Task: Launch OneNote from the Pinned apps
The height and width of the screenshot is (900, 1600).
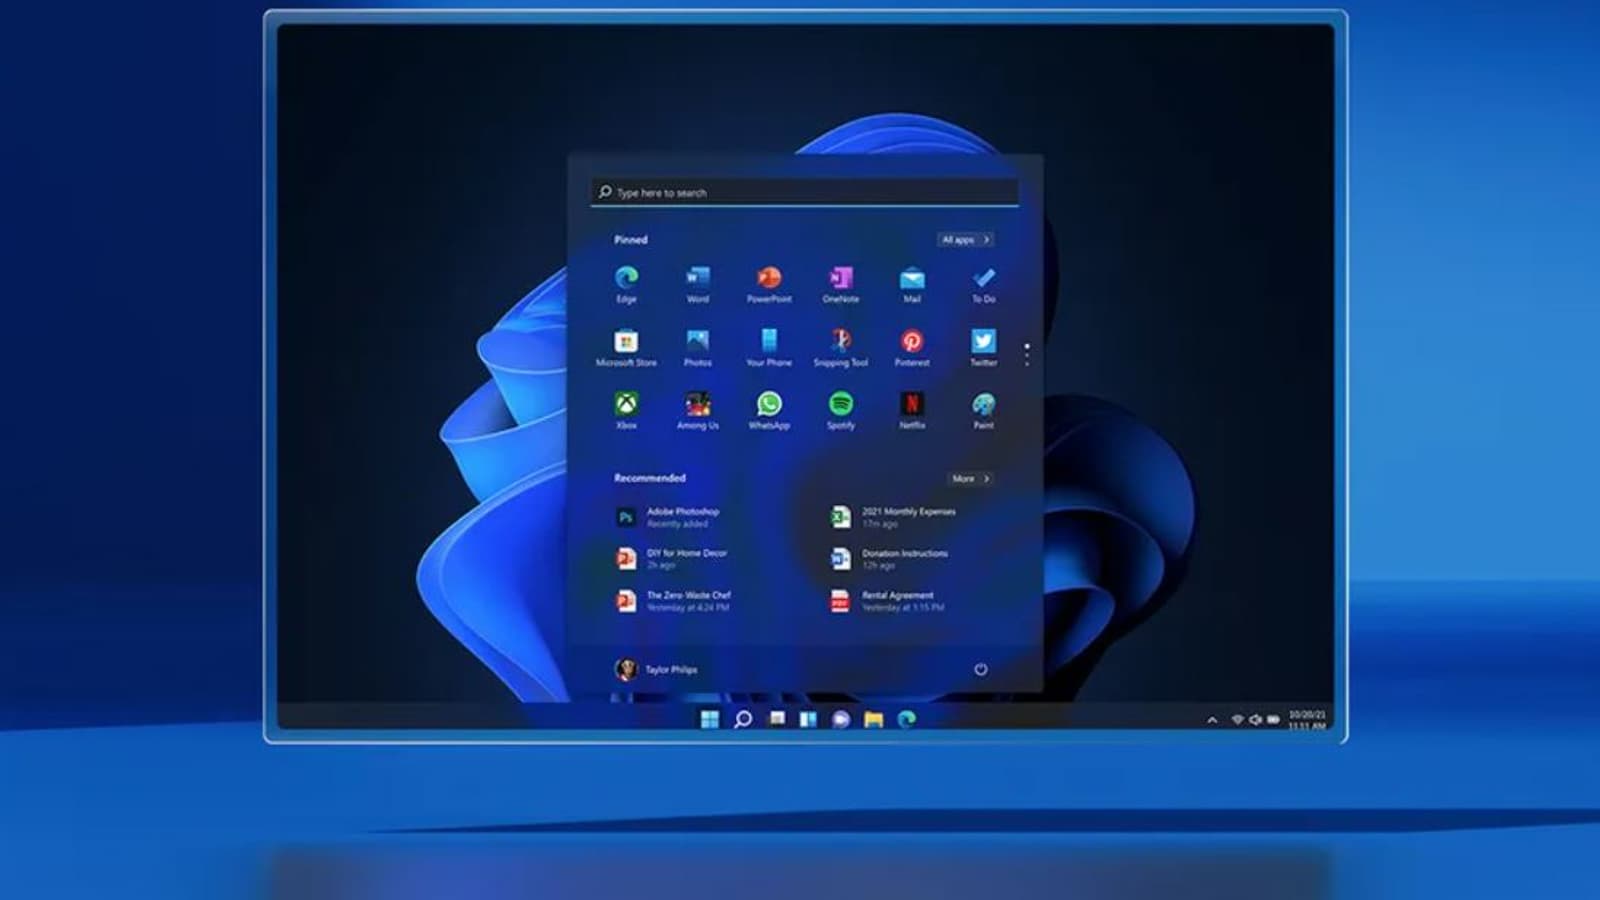Action: (x=841, y=284)
